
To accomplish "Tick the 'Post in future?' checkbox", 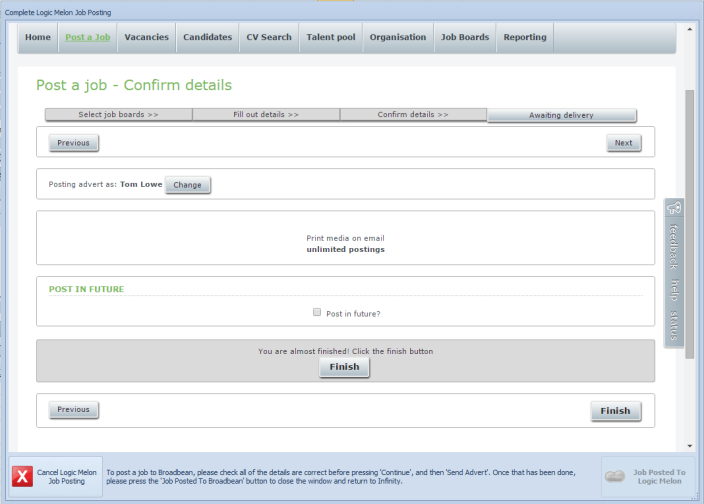I will [317, 312].
